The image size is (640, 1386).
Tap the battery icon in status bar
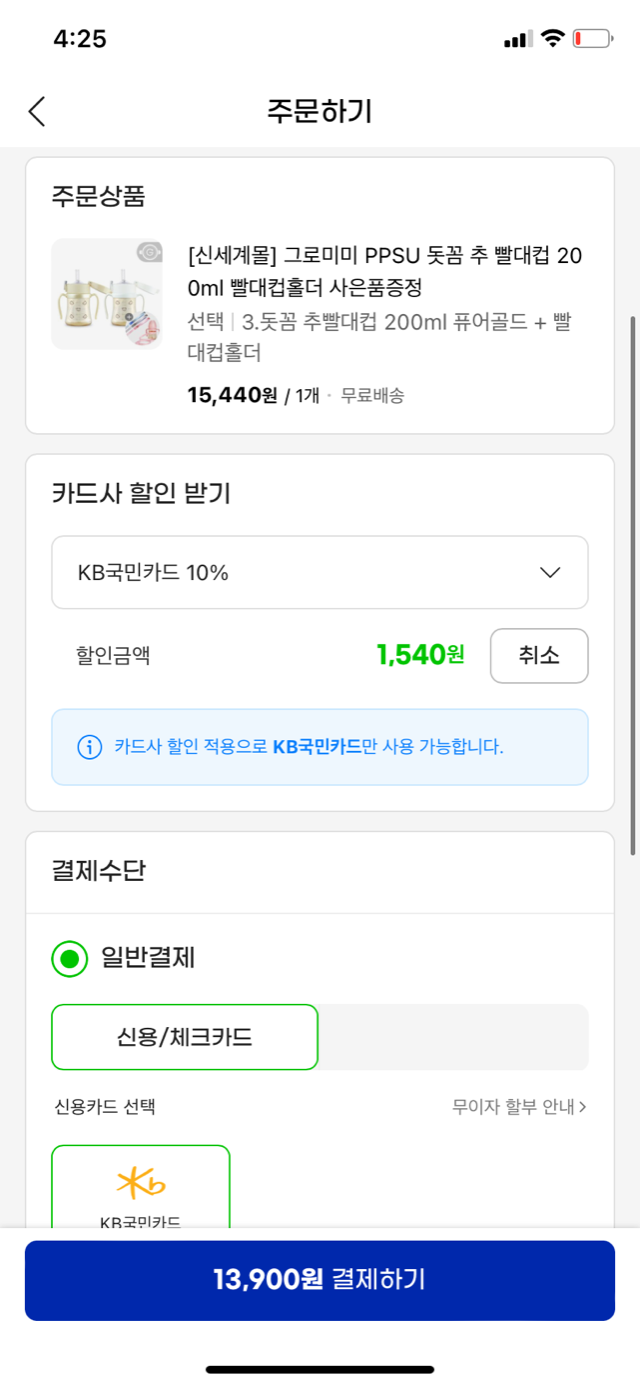[592, 39]
